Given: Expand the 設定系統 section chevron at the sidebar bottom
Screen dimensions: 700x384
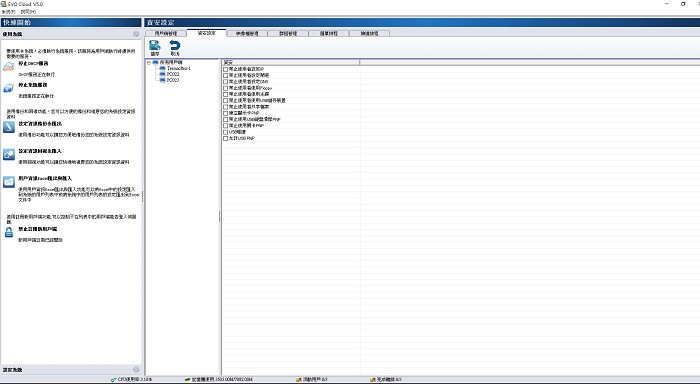Looking at the screenshot, I should (x=136, y=370).
